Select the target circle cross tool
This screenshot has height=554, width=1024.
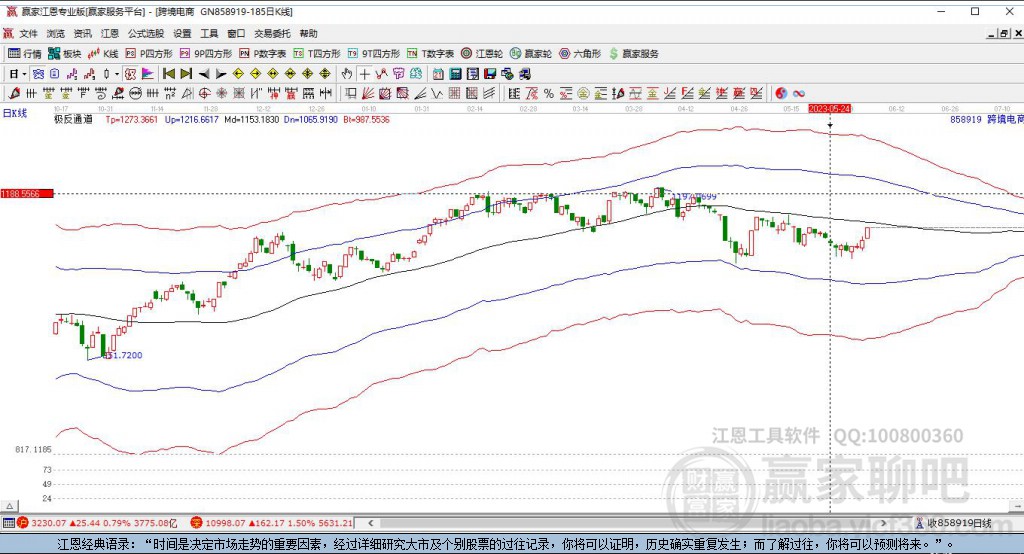click(x=204, y=93)
